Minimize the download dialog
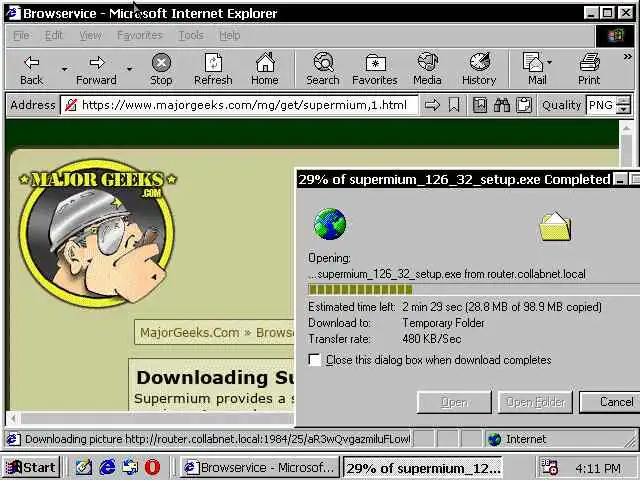Viewport: 640px width, 480px height. tap(620, 180)
